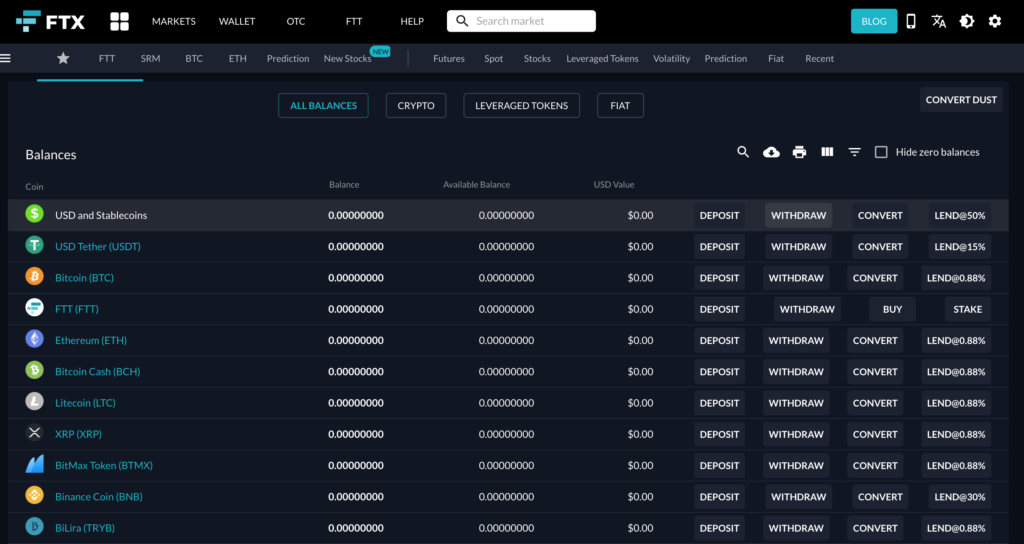1024x544 pixels.
Task: Select the ALL BALANCES filter
Action: (323, 105)
